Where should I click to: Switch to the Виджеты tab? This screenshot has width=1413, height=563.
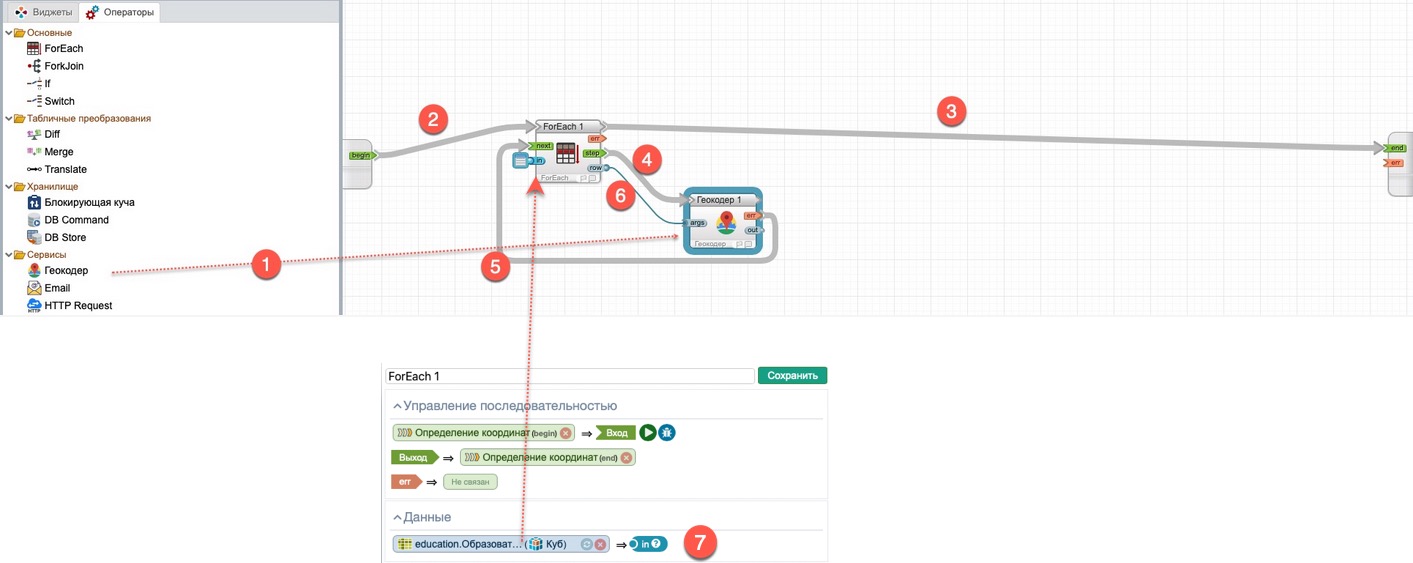(x=43, y=12)
